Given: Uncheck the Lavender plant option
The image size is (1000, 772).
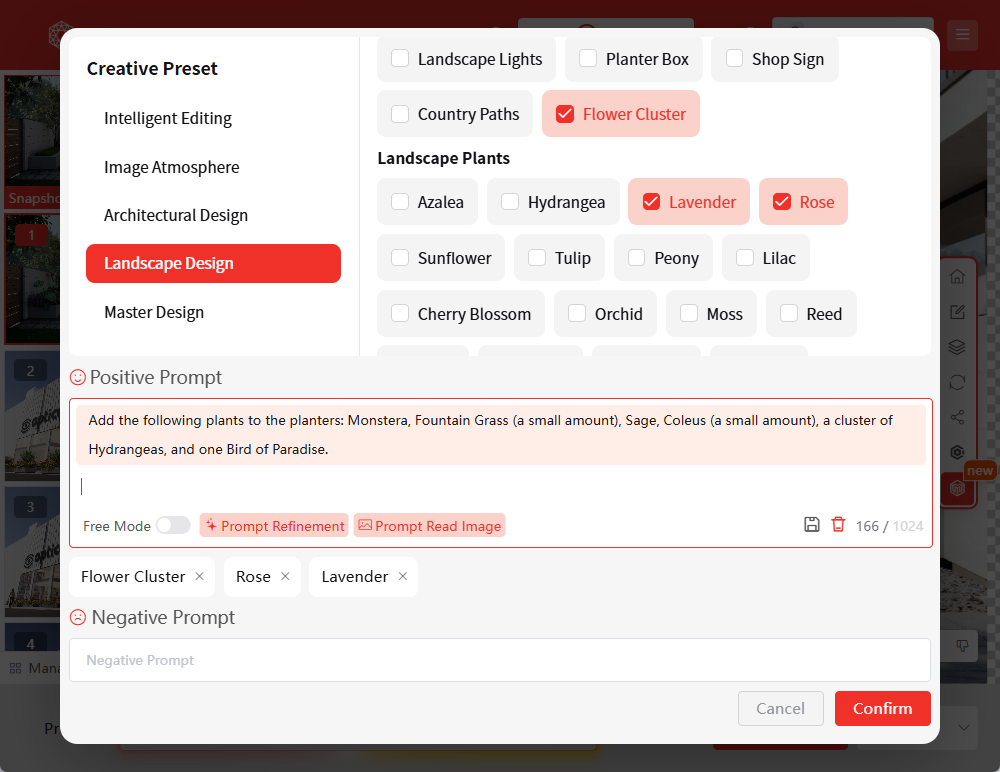Looking at the screenshot, I should tap(651, 202).
